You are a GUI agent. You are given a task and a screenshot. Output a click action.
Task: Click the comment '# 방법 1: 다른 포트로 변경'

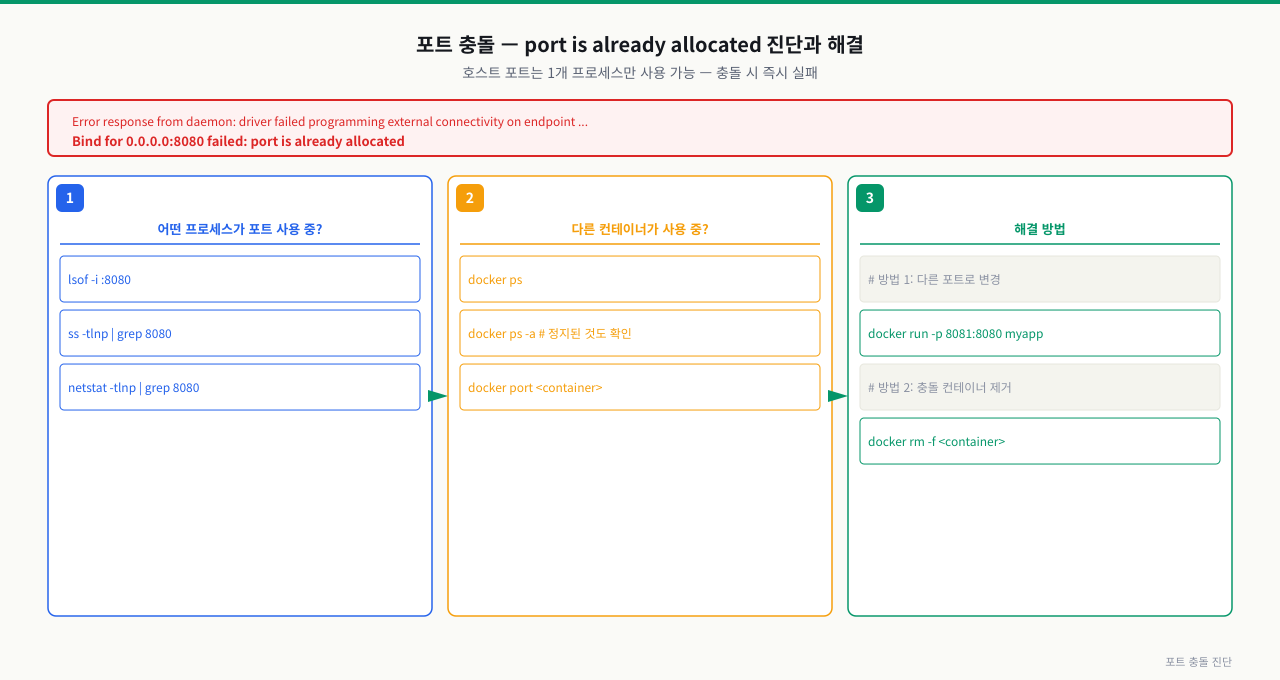coord(1040,279)
